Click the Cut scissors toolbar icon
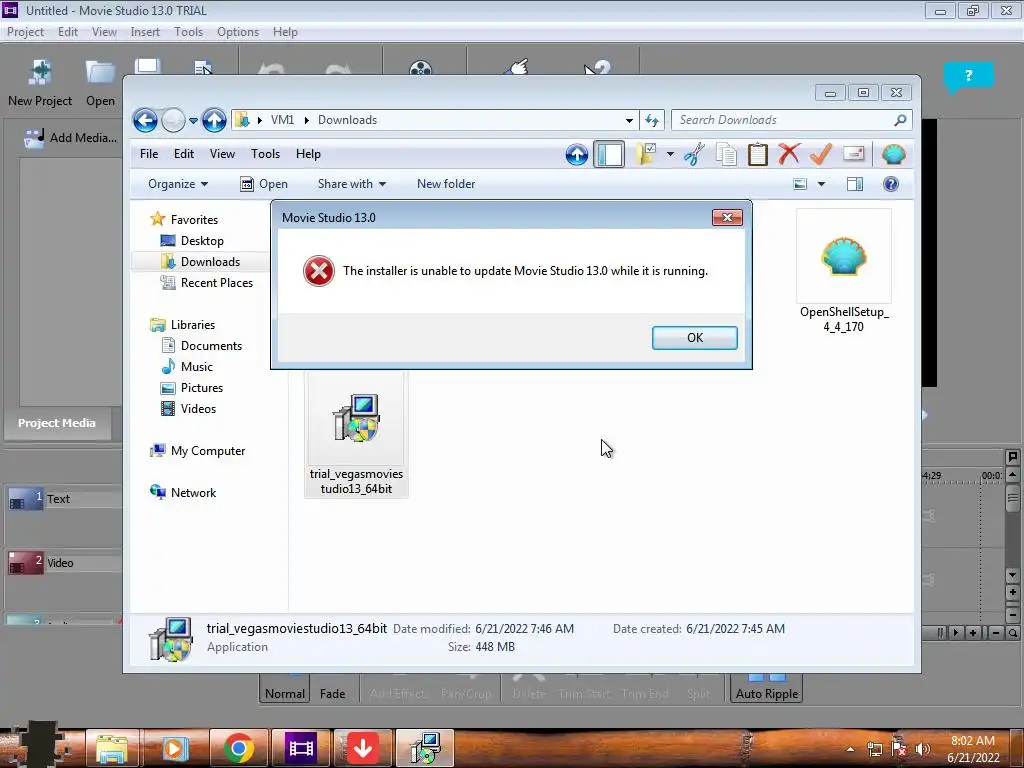Viewport: 1024px width, 768px height. [694, 155]
